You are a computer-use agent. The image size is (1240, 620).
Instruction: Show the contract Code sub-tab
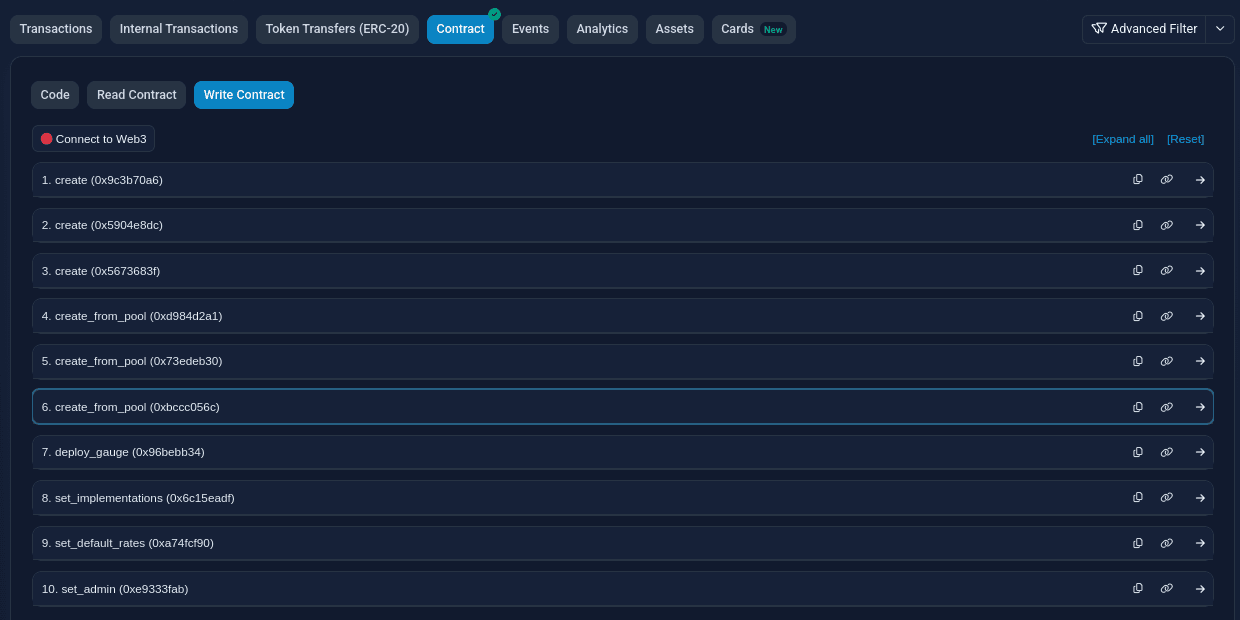(x=55, y=95)
